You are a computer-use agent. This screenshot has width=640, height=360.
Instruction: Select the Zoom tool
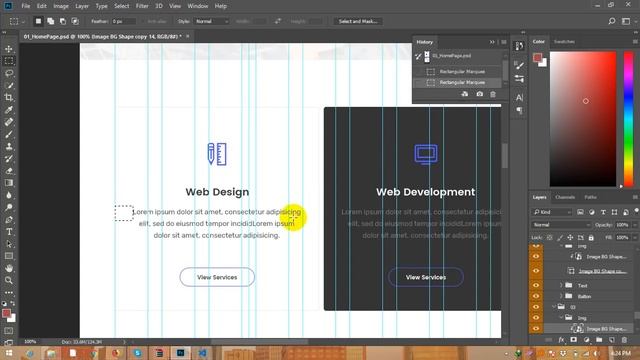point(9,280)
